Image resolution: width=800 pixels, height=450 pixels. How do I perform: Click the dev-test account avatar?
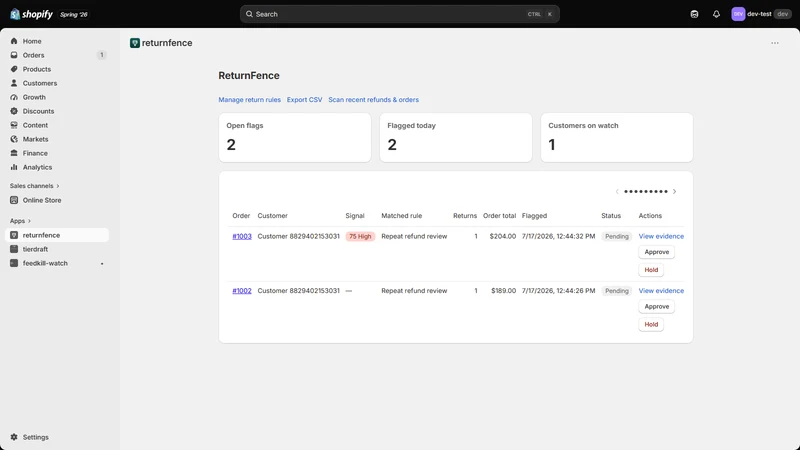pyautogui.click(x=738, y=14)
